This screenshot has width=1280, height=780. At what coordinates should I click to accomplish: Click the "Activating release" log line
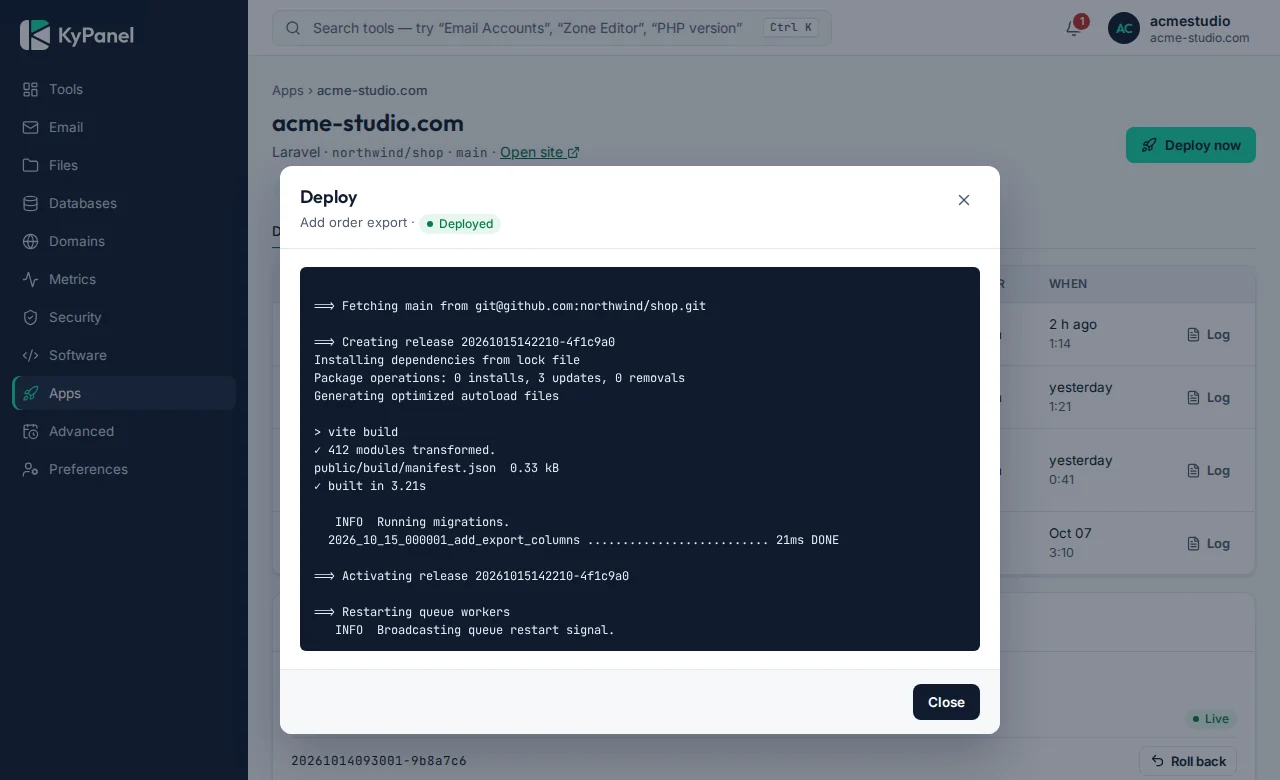point(471,576)
